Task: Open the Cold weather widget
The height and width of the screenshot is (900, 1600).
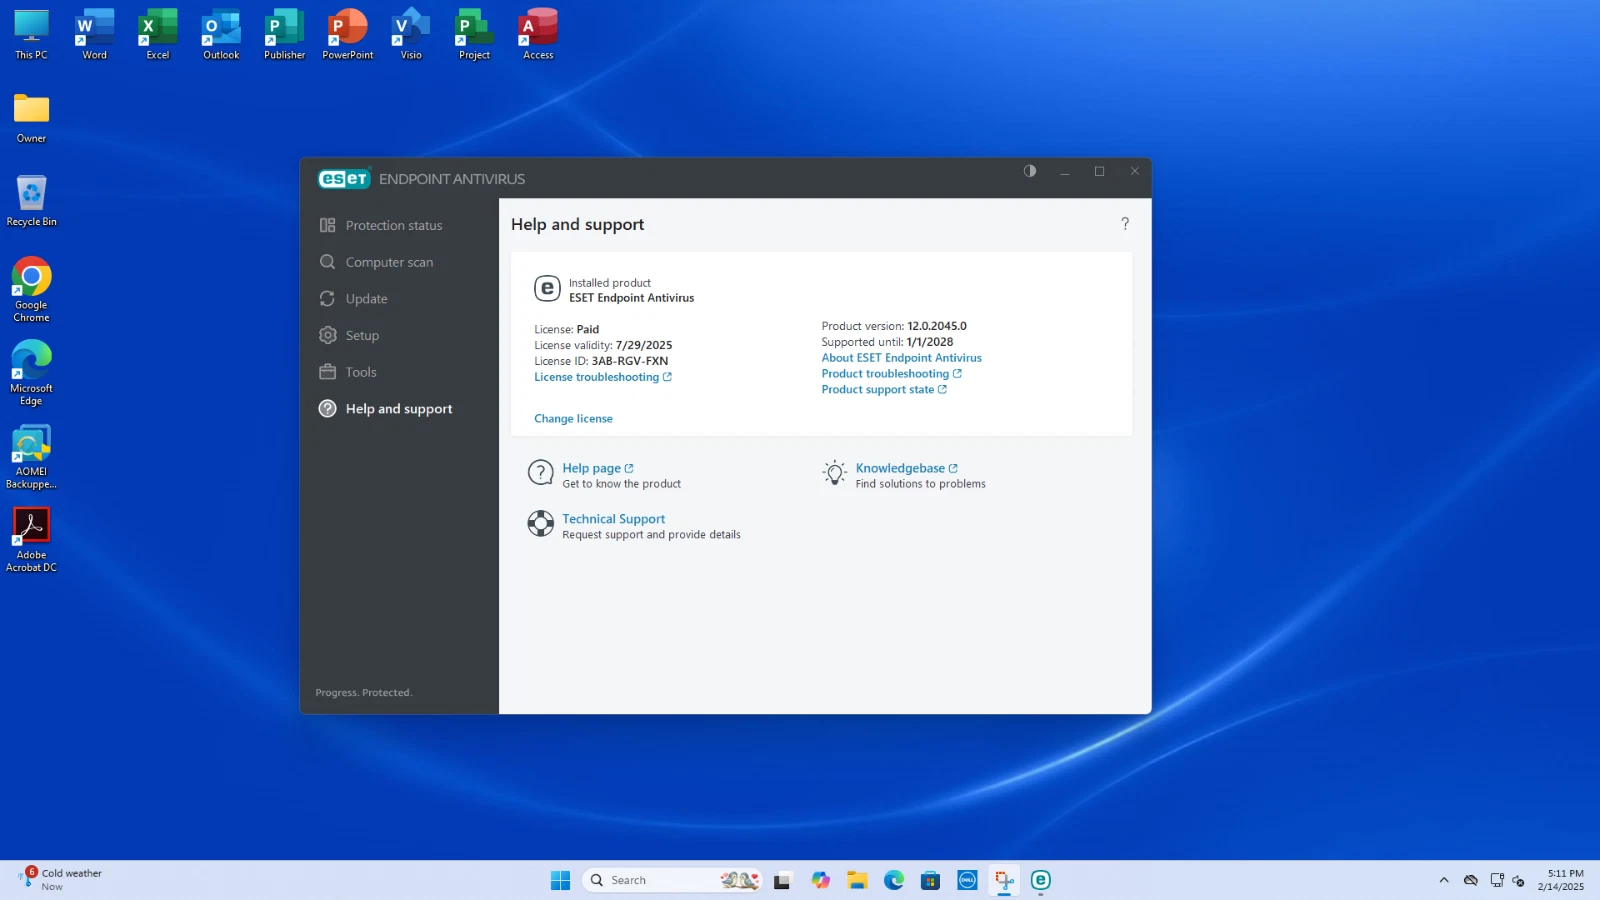Action: (60, 880)
